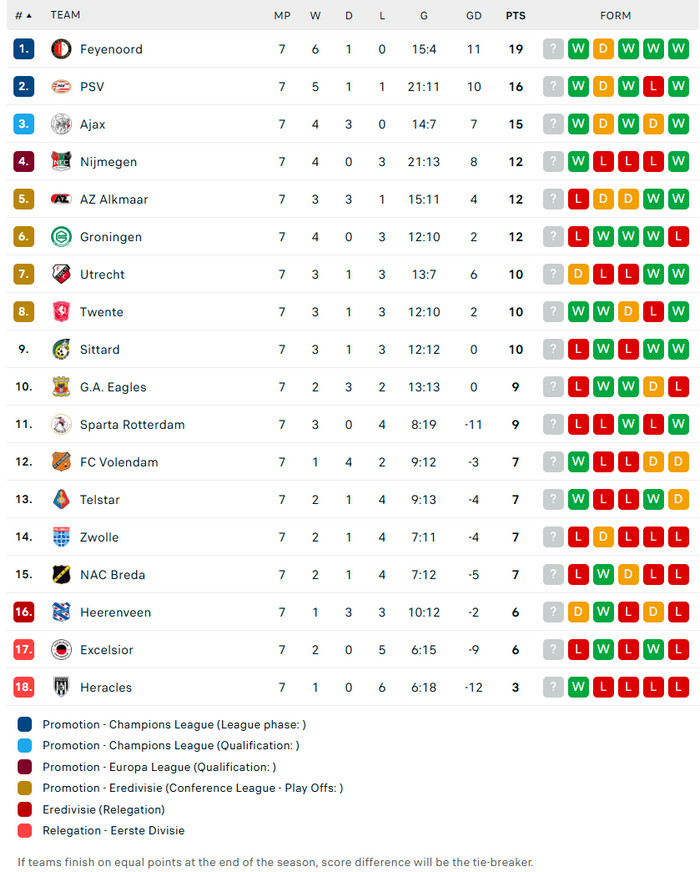Image resolution: width=700 pixels, height=872 pixels.
Task: Click the Ajax team crest
Action: pos(61,124)
